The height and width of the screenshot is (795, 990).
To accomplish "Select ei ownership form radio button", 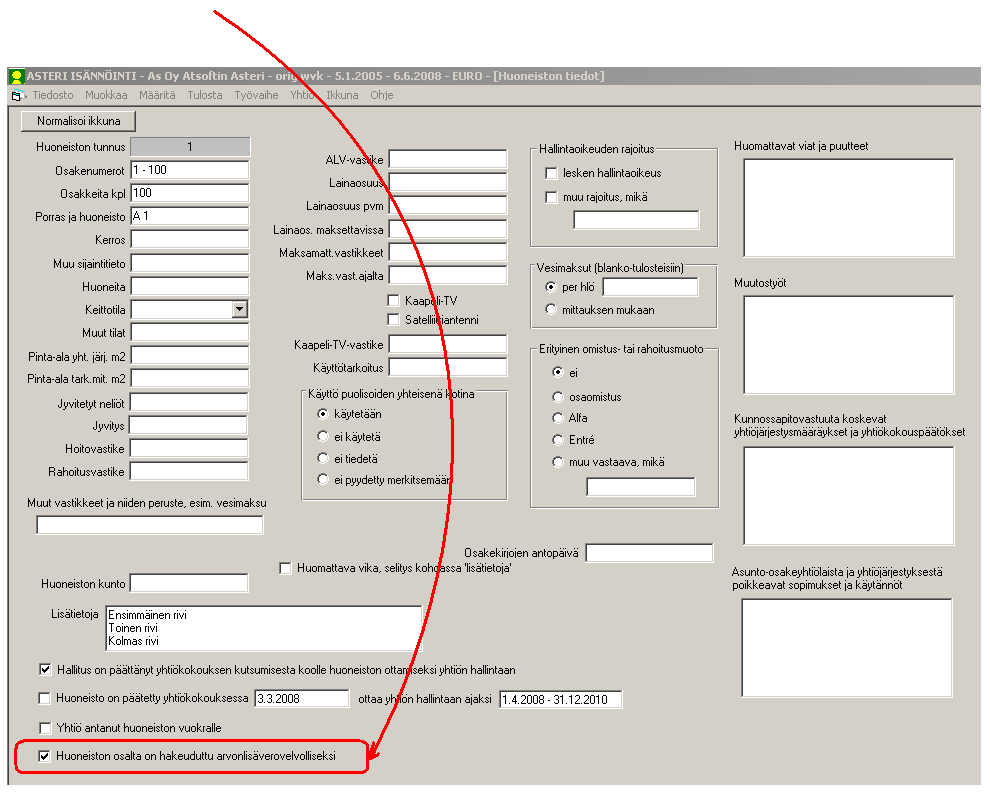I will point(558,372).
